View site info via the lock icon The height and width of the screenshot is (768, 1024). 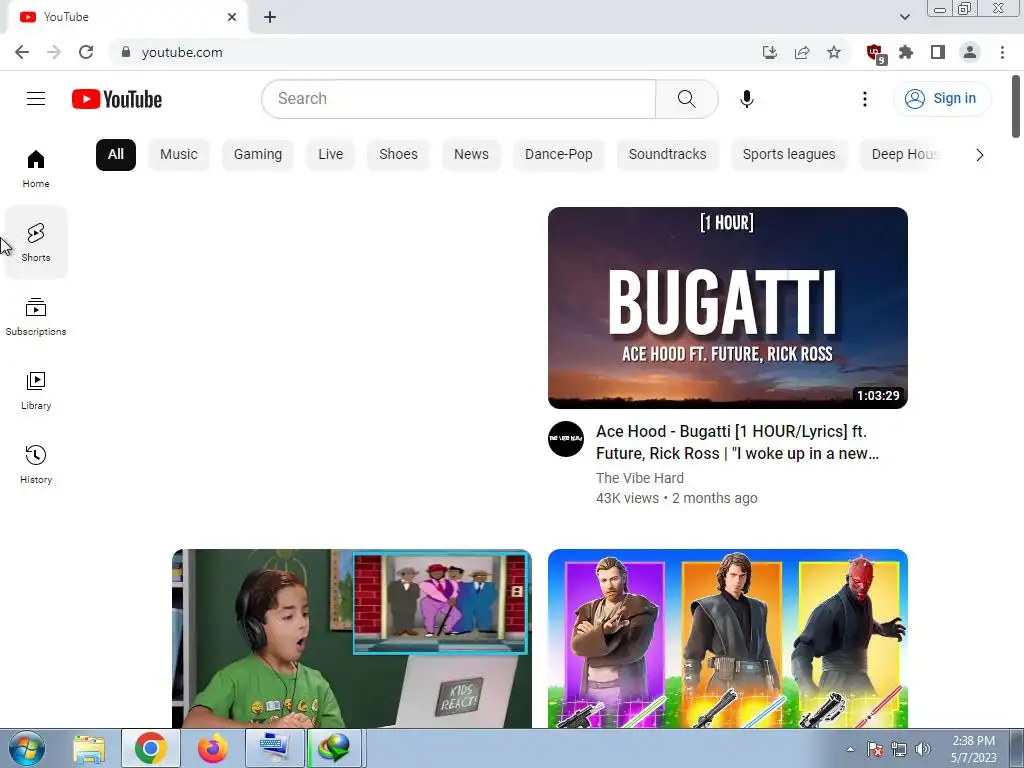tap(126, 52)
